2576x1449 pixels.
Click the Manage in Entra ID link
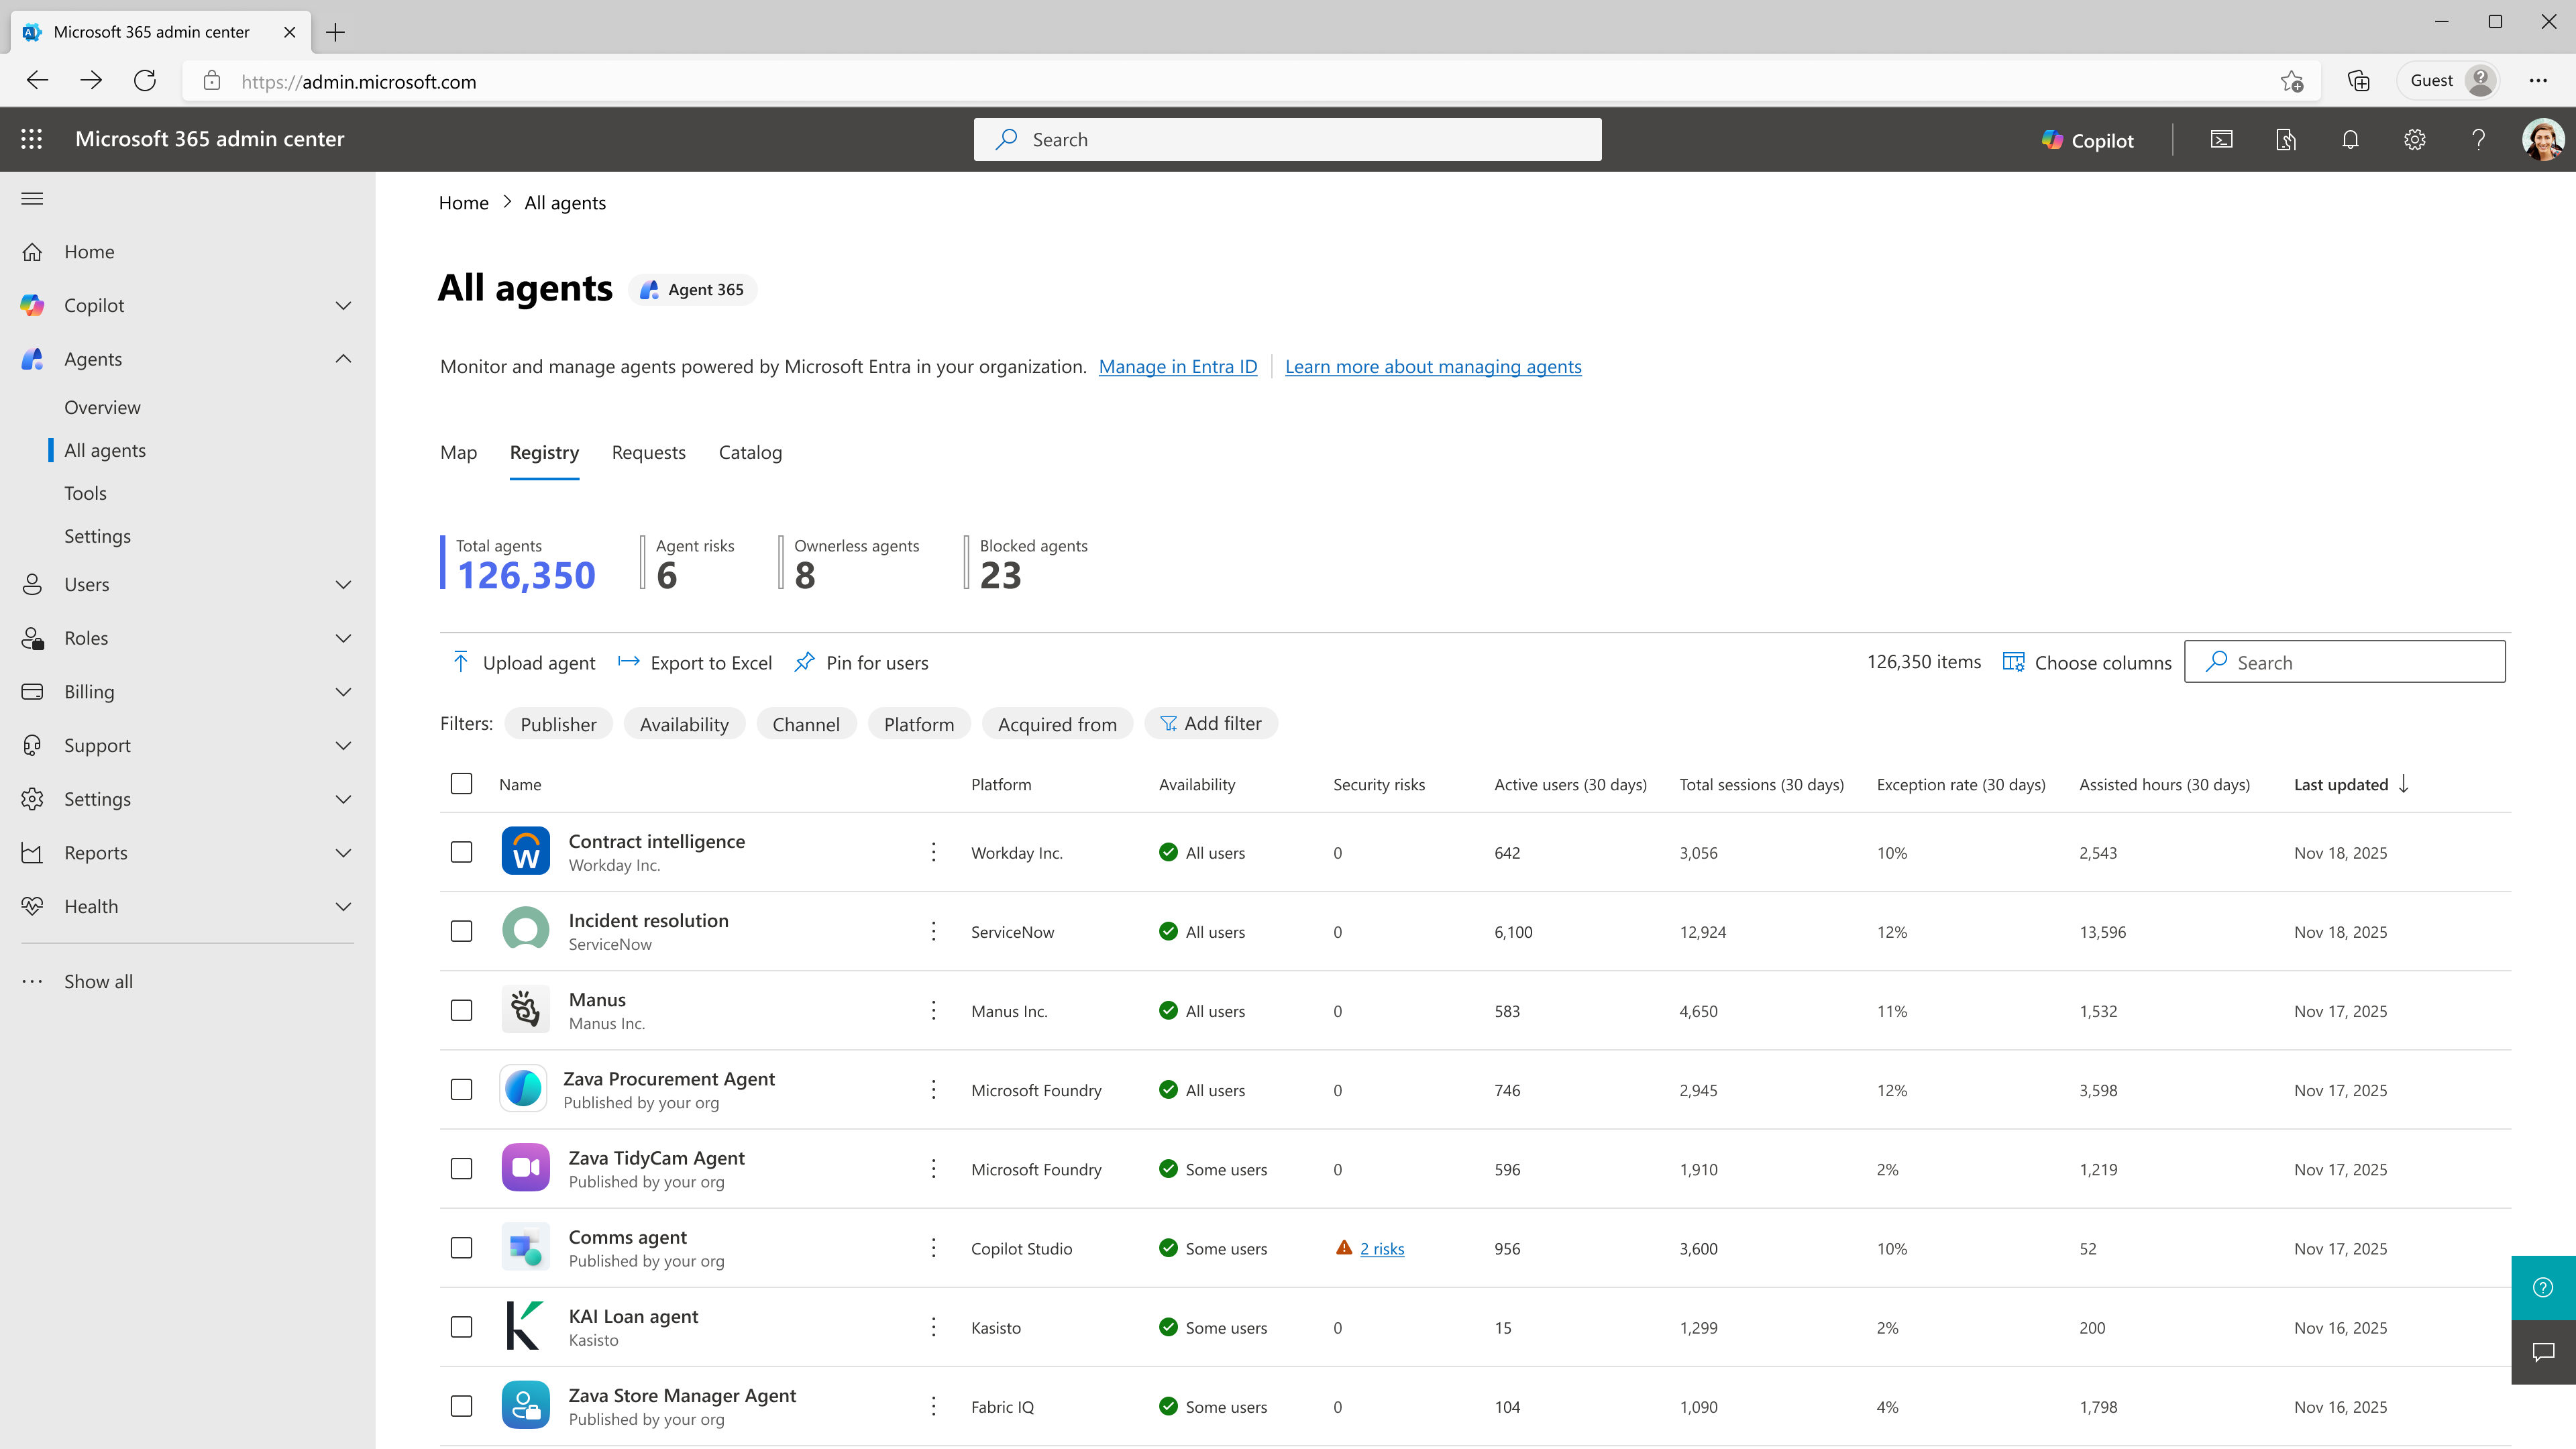(x=1177, y=366)
